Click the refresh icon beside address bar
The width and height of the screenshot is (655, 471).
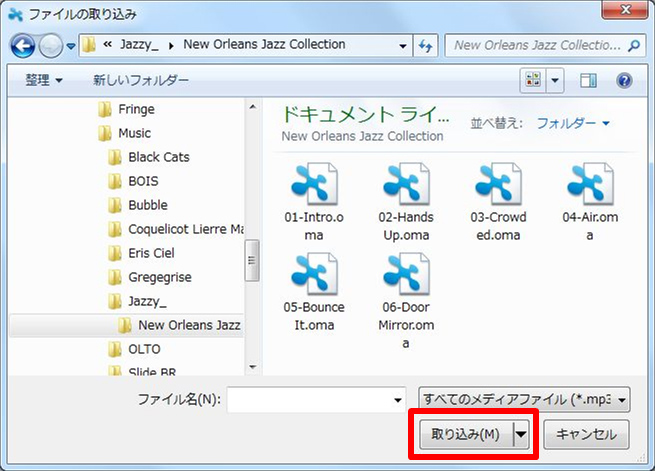426,46
